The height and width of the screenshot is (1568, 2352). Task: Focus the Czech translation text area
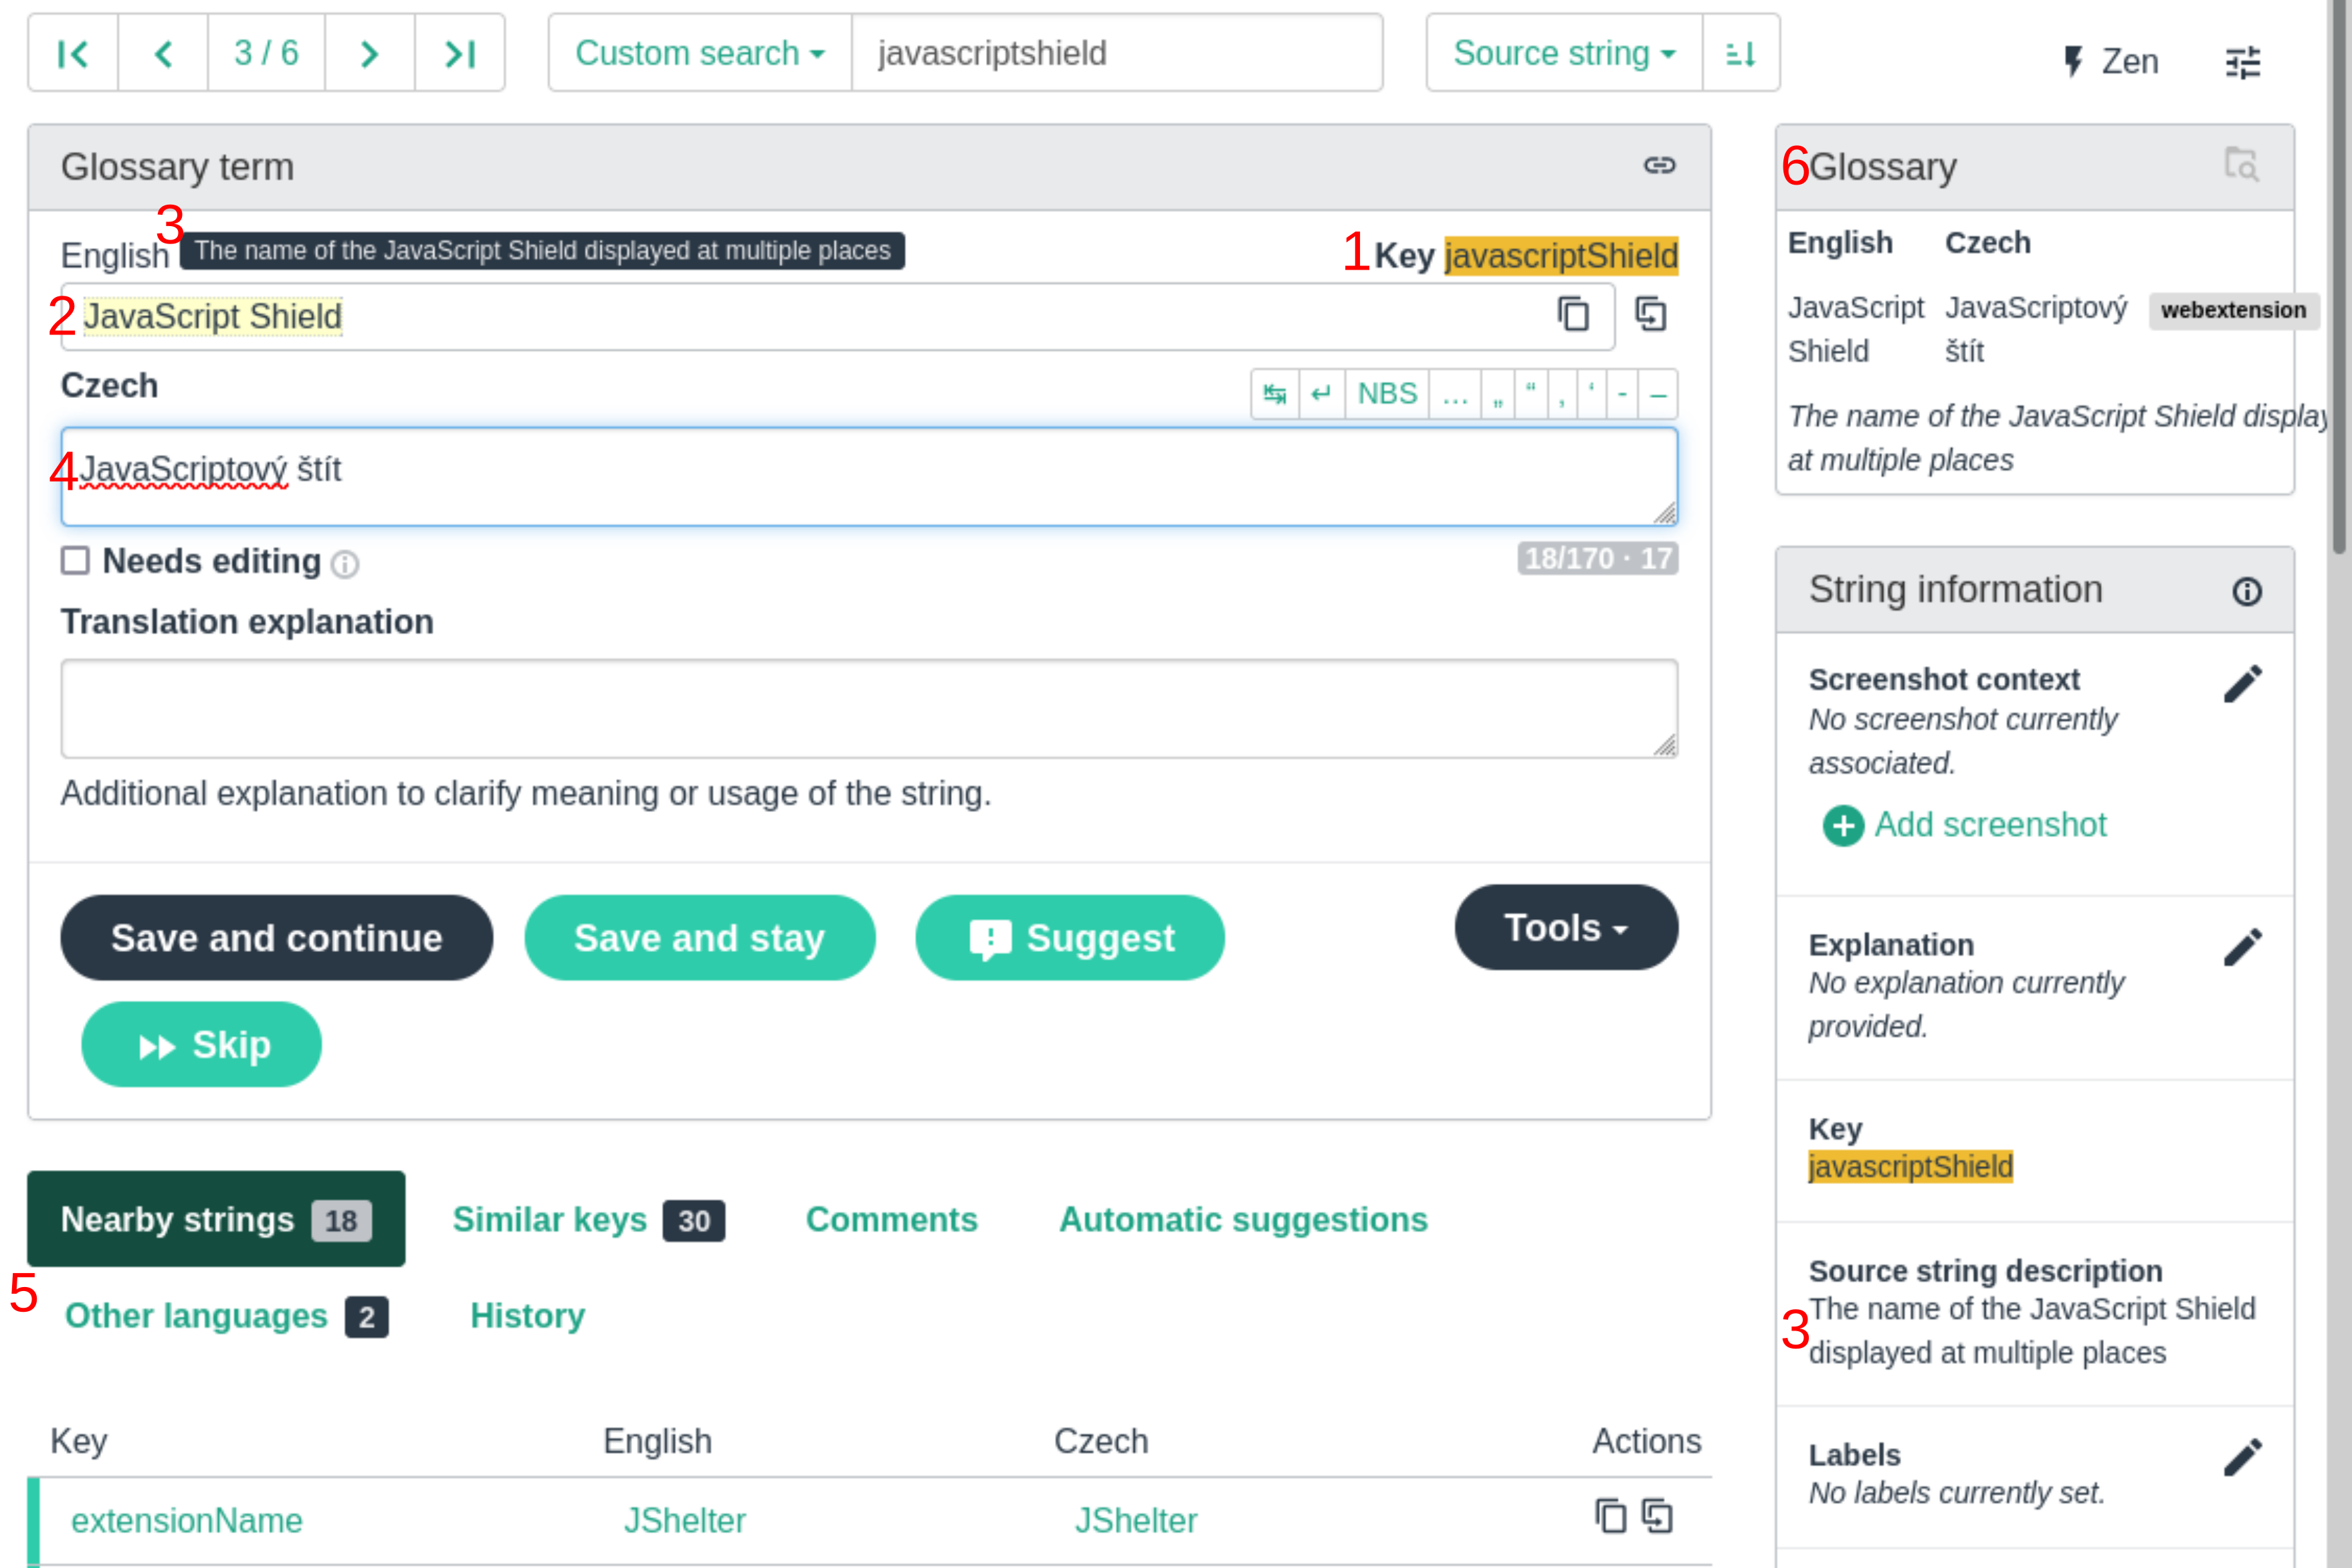click(869, 477)
